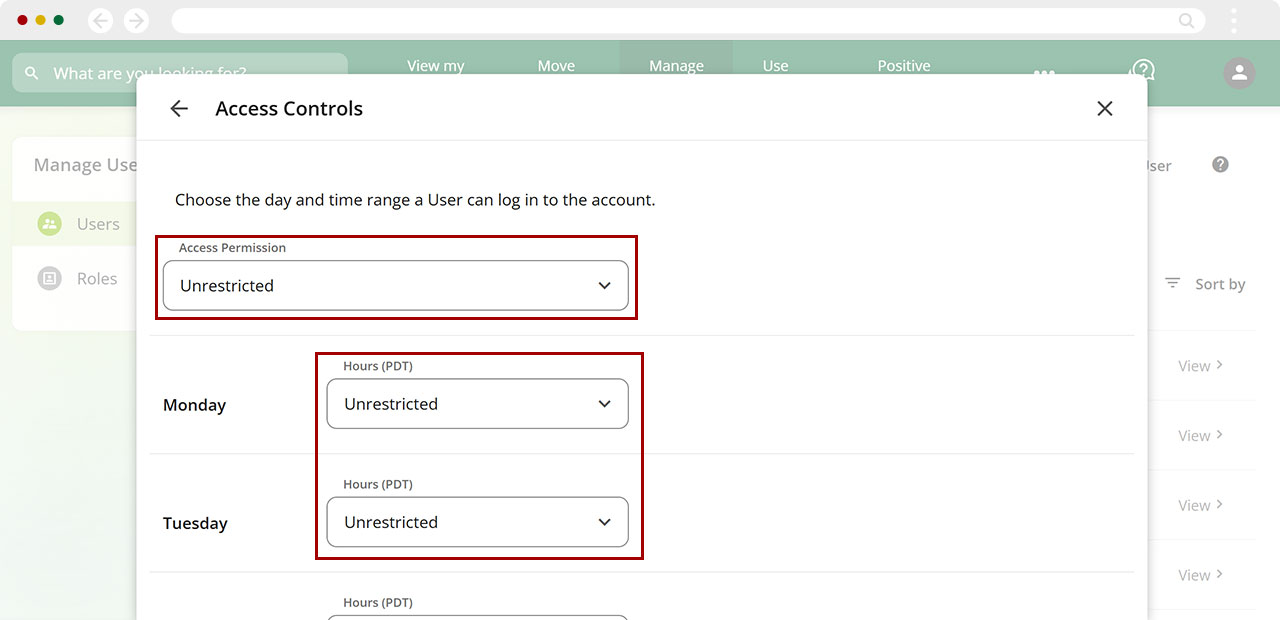Open the Use menu
The image size is (1280, 620).
[776, 66]
